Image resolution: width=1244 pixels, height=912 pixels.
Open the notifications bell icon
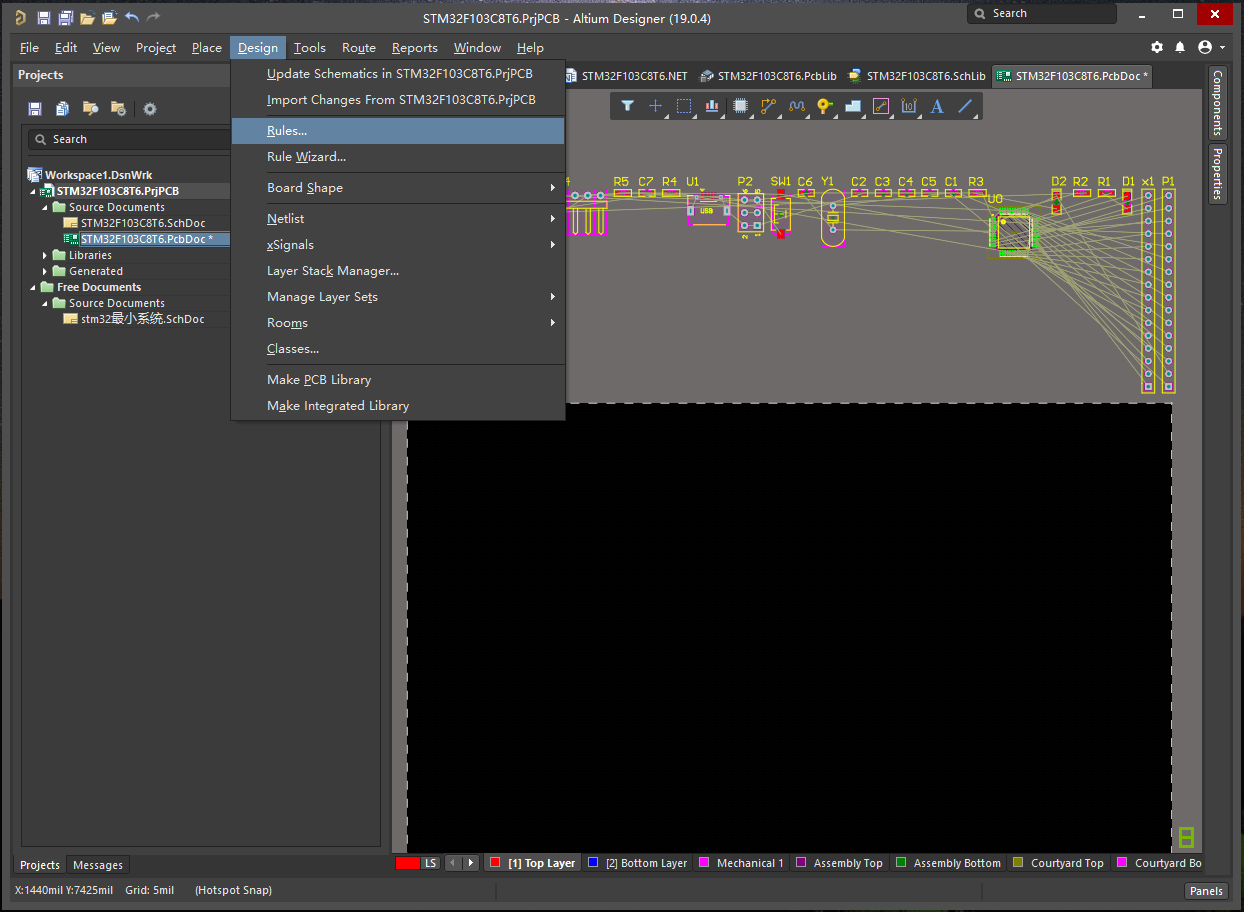1180,47
